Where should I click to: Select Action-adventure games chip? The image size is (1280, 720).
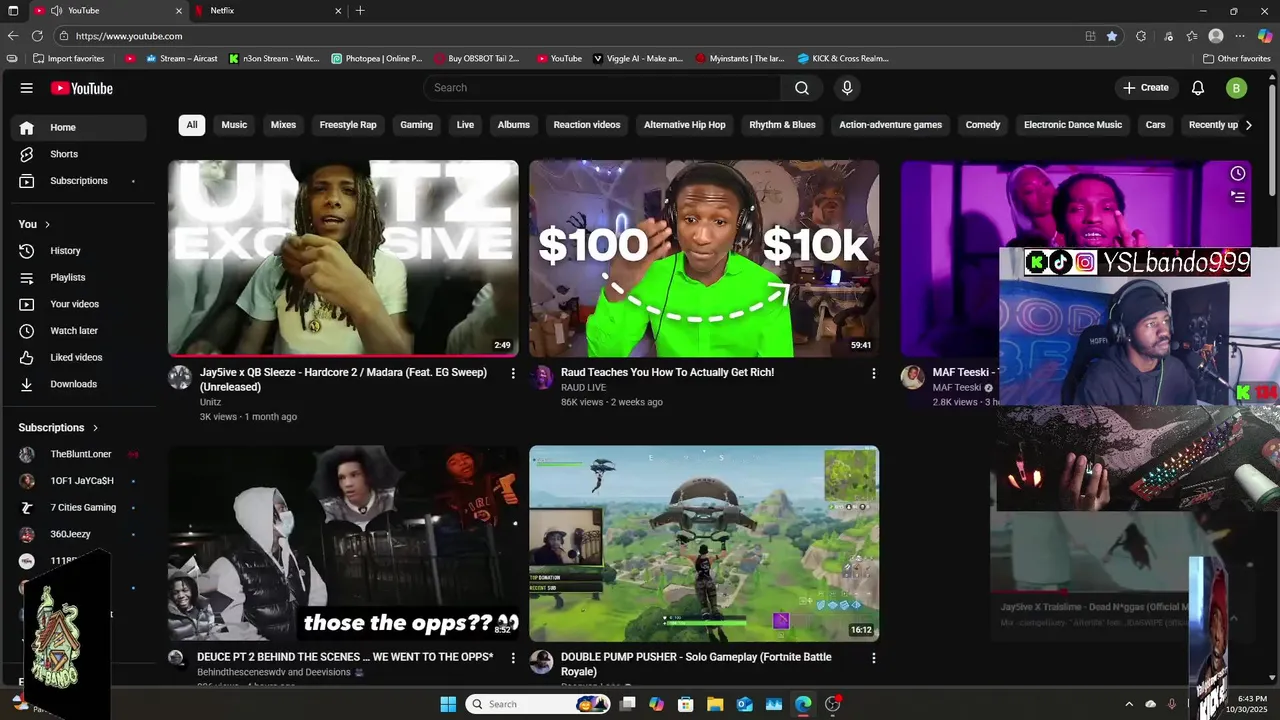click(x=891, y=125)
